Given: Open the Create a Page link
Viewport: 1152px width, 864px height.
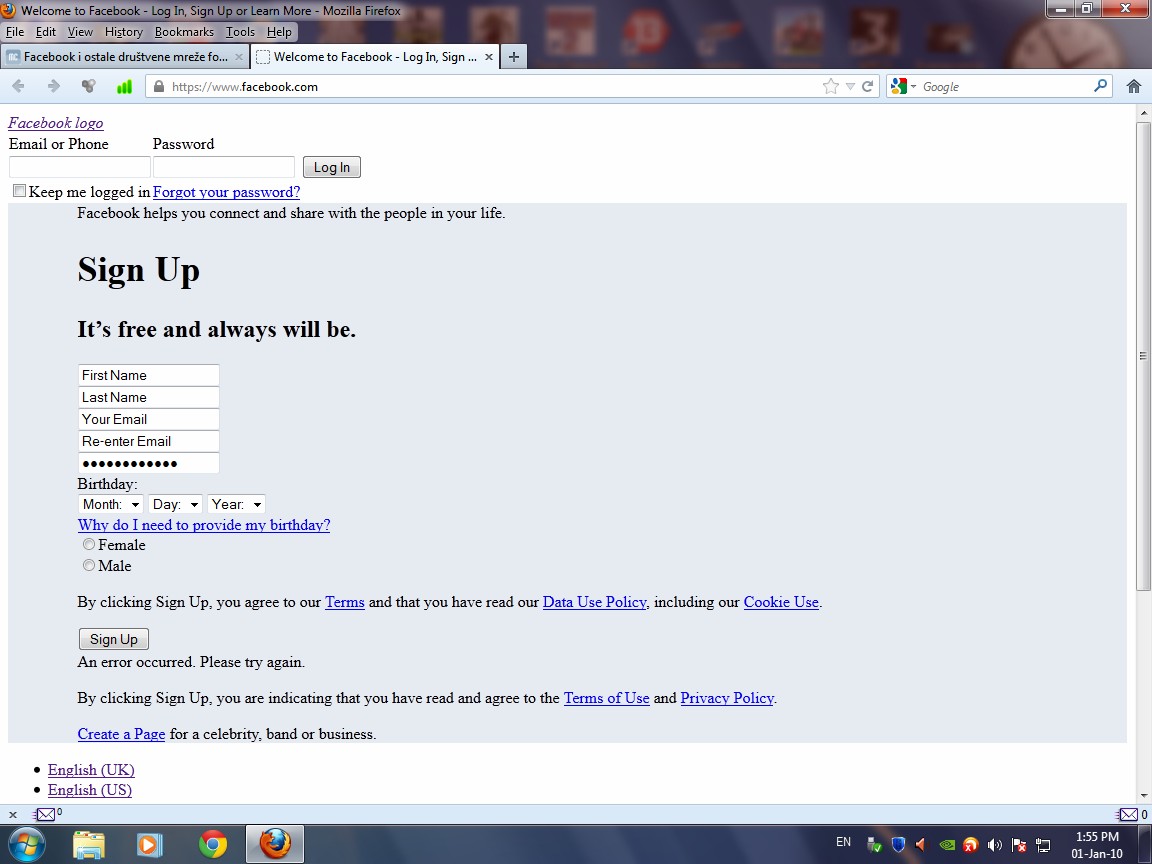Looking at the screenshot, I should pyautogui.click(x=121, y=734).
